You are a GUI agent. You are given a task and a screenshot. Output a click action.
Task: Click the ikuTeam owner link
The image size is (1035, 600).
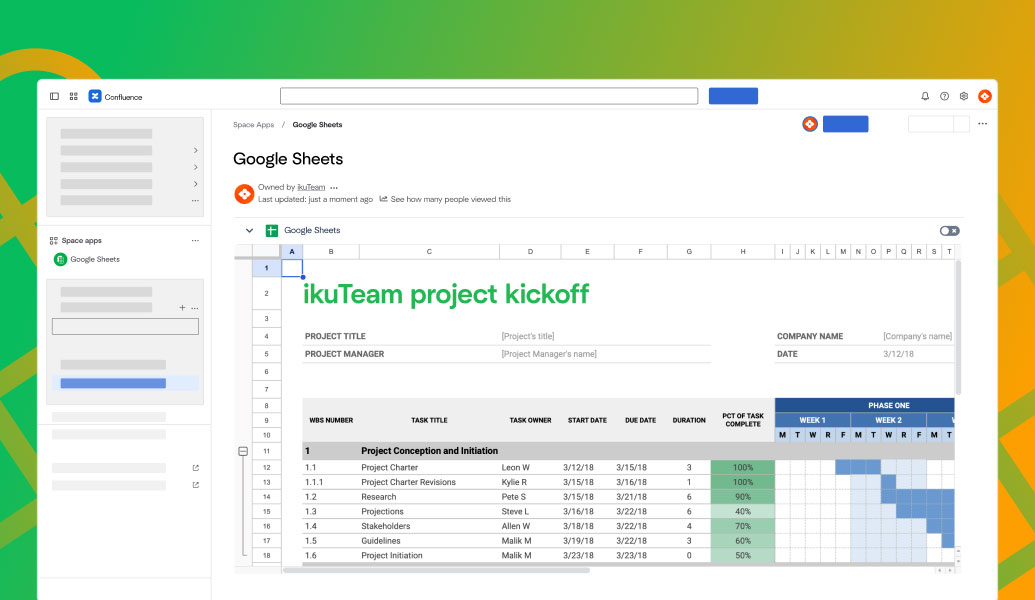(x=310, y=187)
